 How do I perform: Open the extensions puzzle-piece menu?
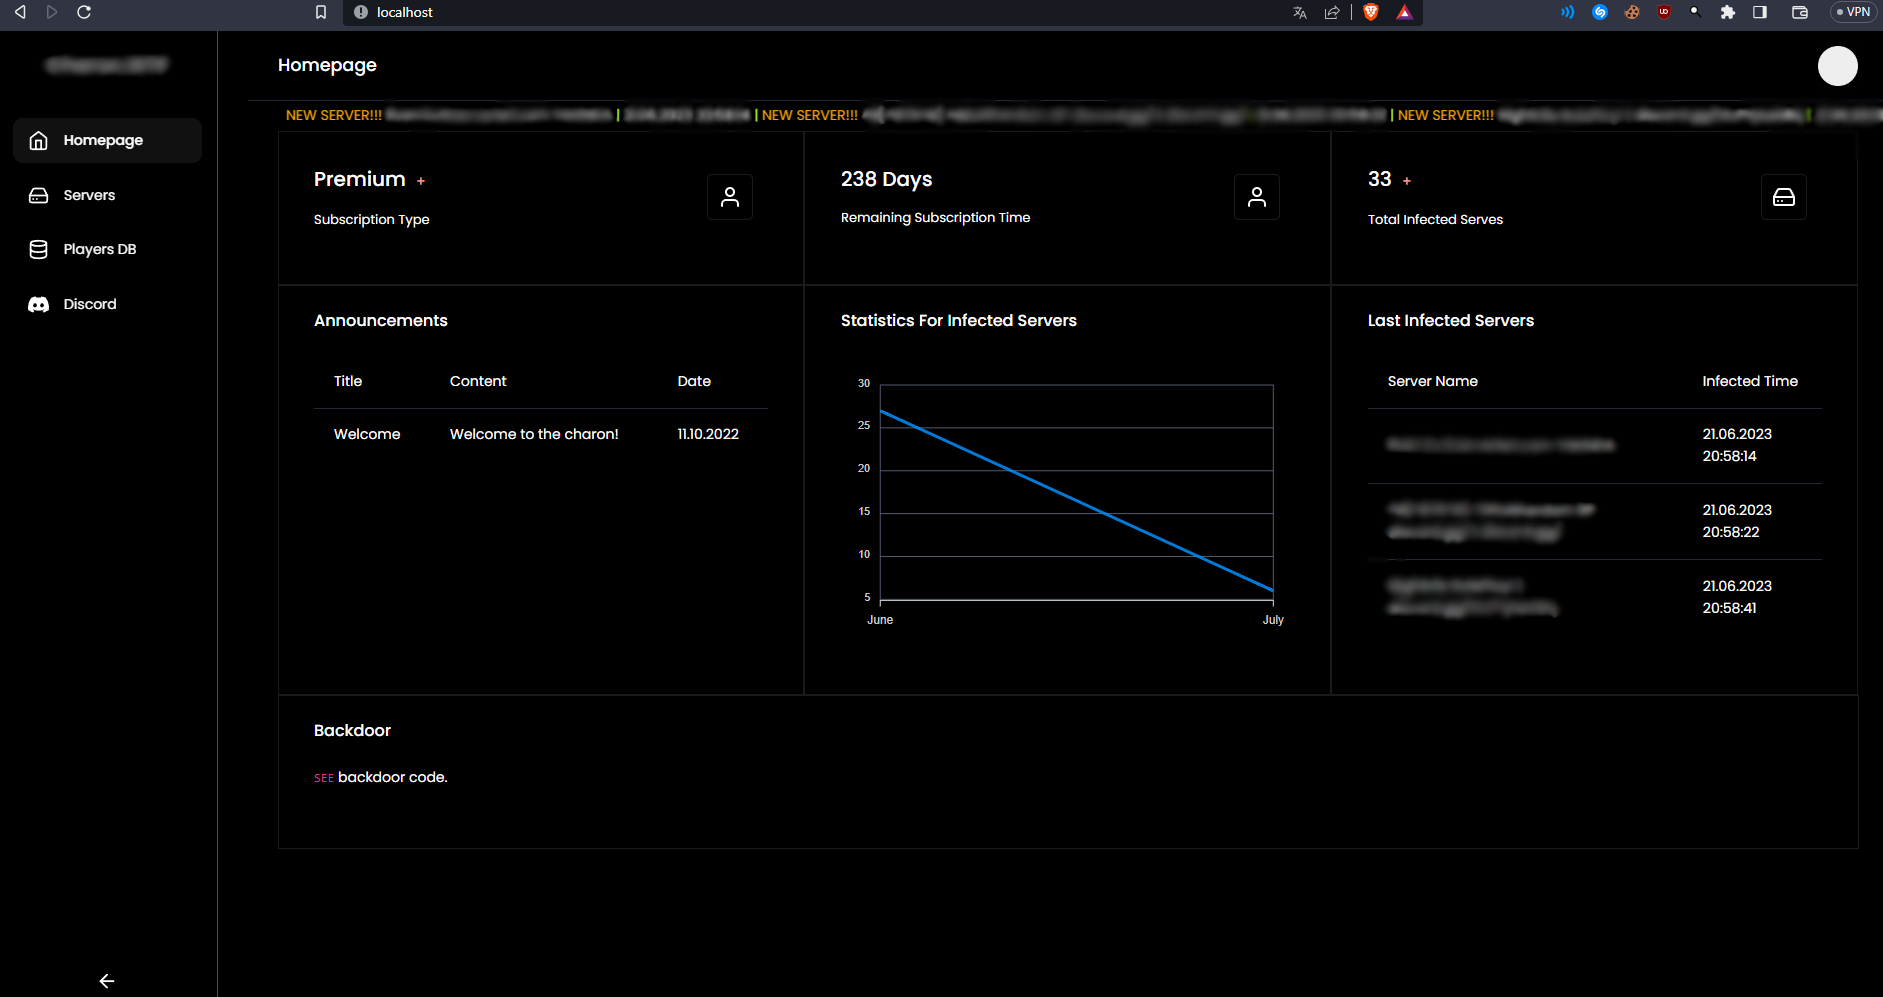(x=1728, y=12)
